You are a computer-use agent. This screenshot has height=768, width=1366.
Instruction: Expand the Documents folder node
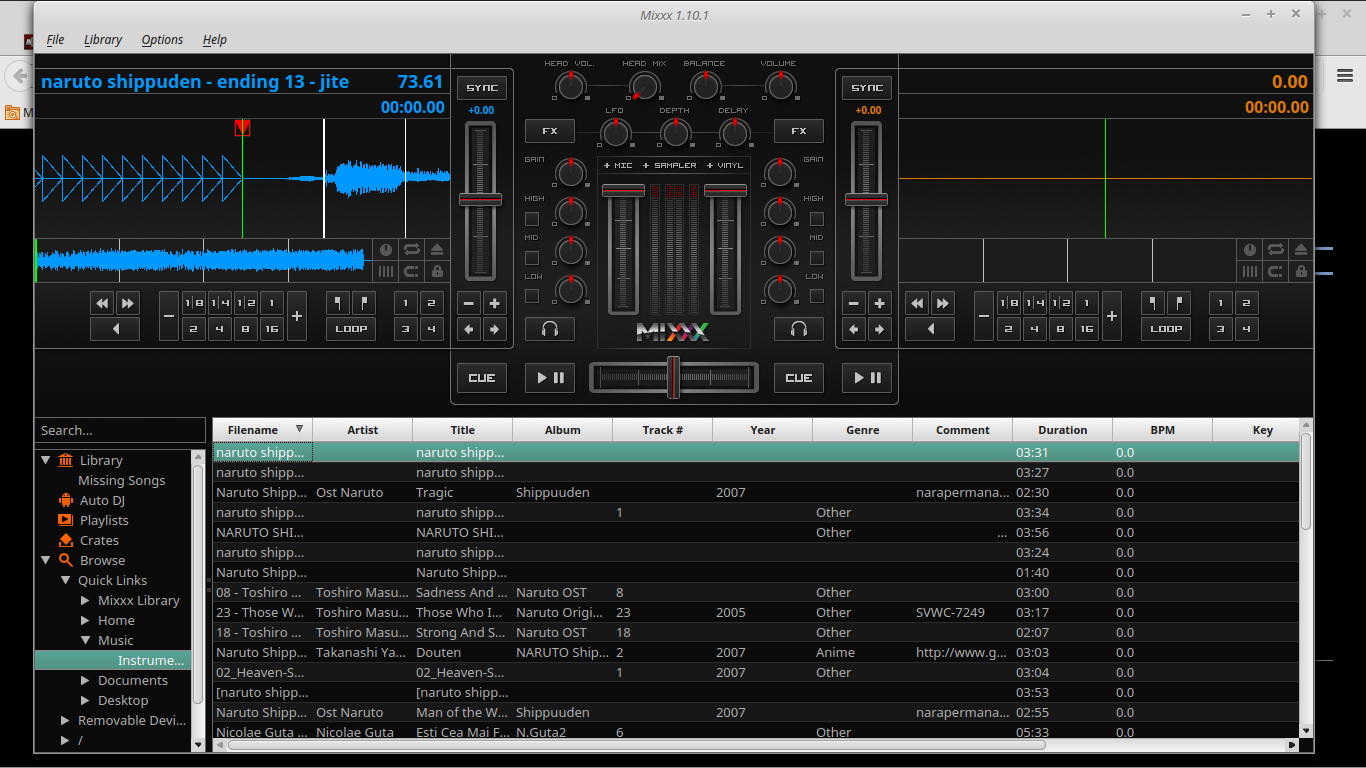[85, 680]
